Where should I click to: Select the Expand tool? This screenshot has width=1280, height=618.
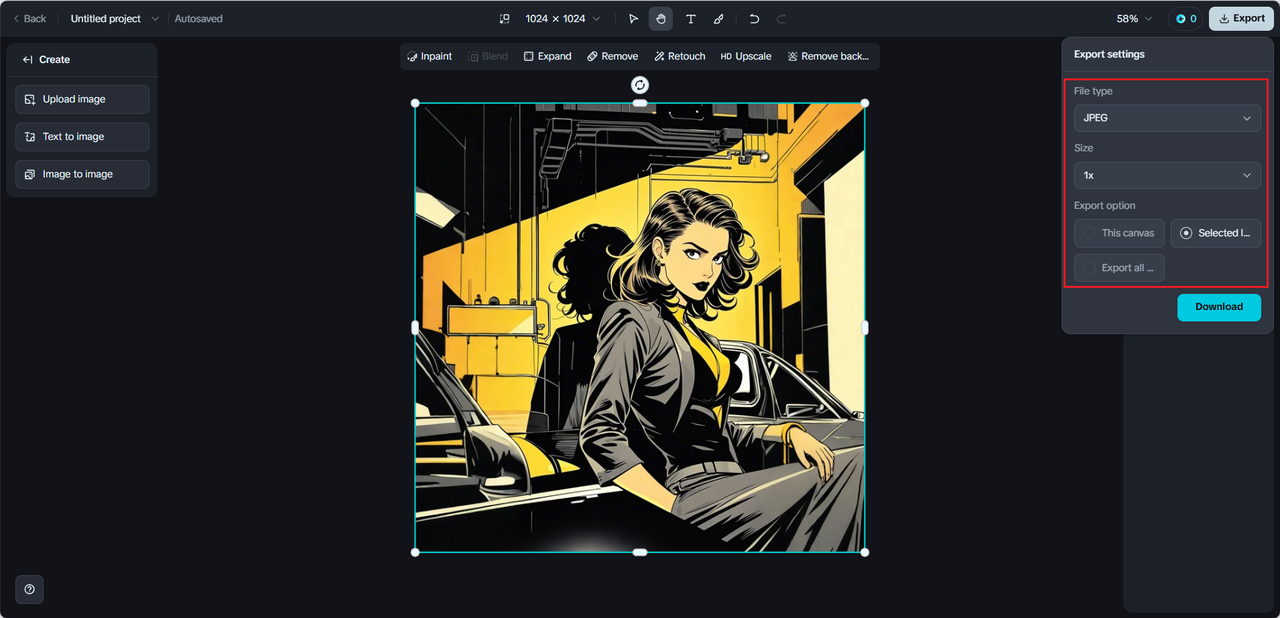coord(548,57)
